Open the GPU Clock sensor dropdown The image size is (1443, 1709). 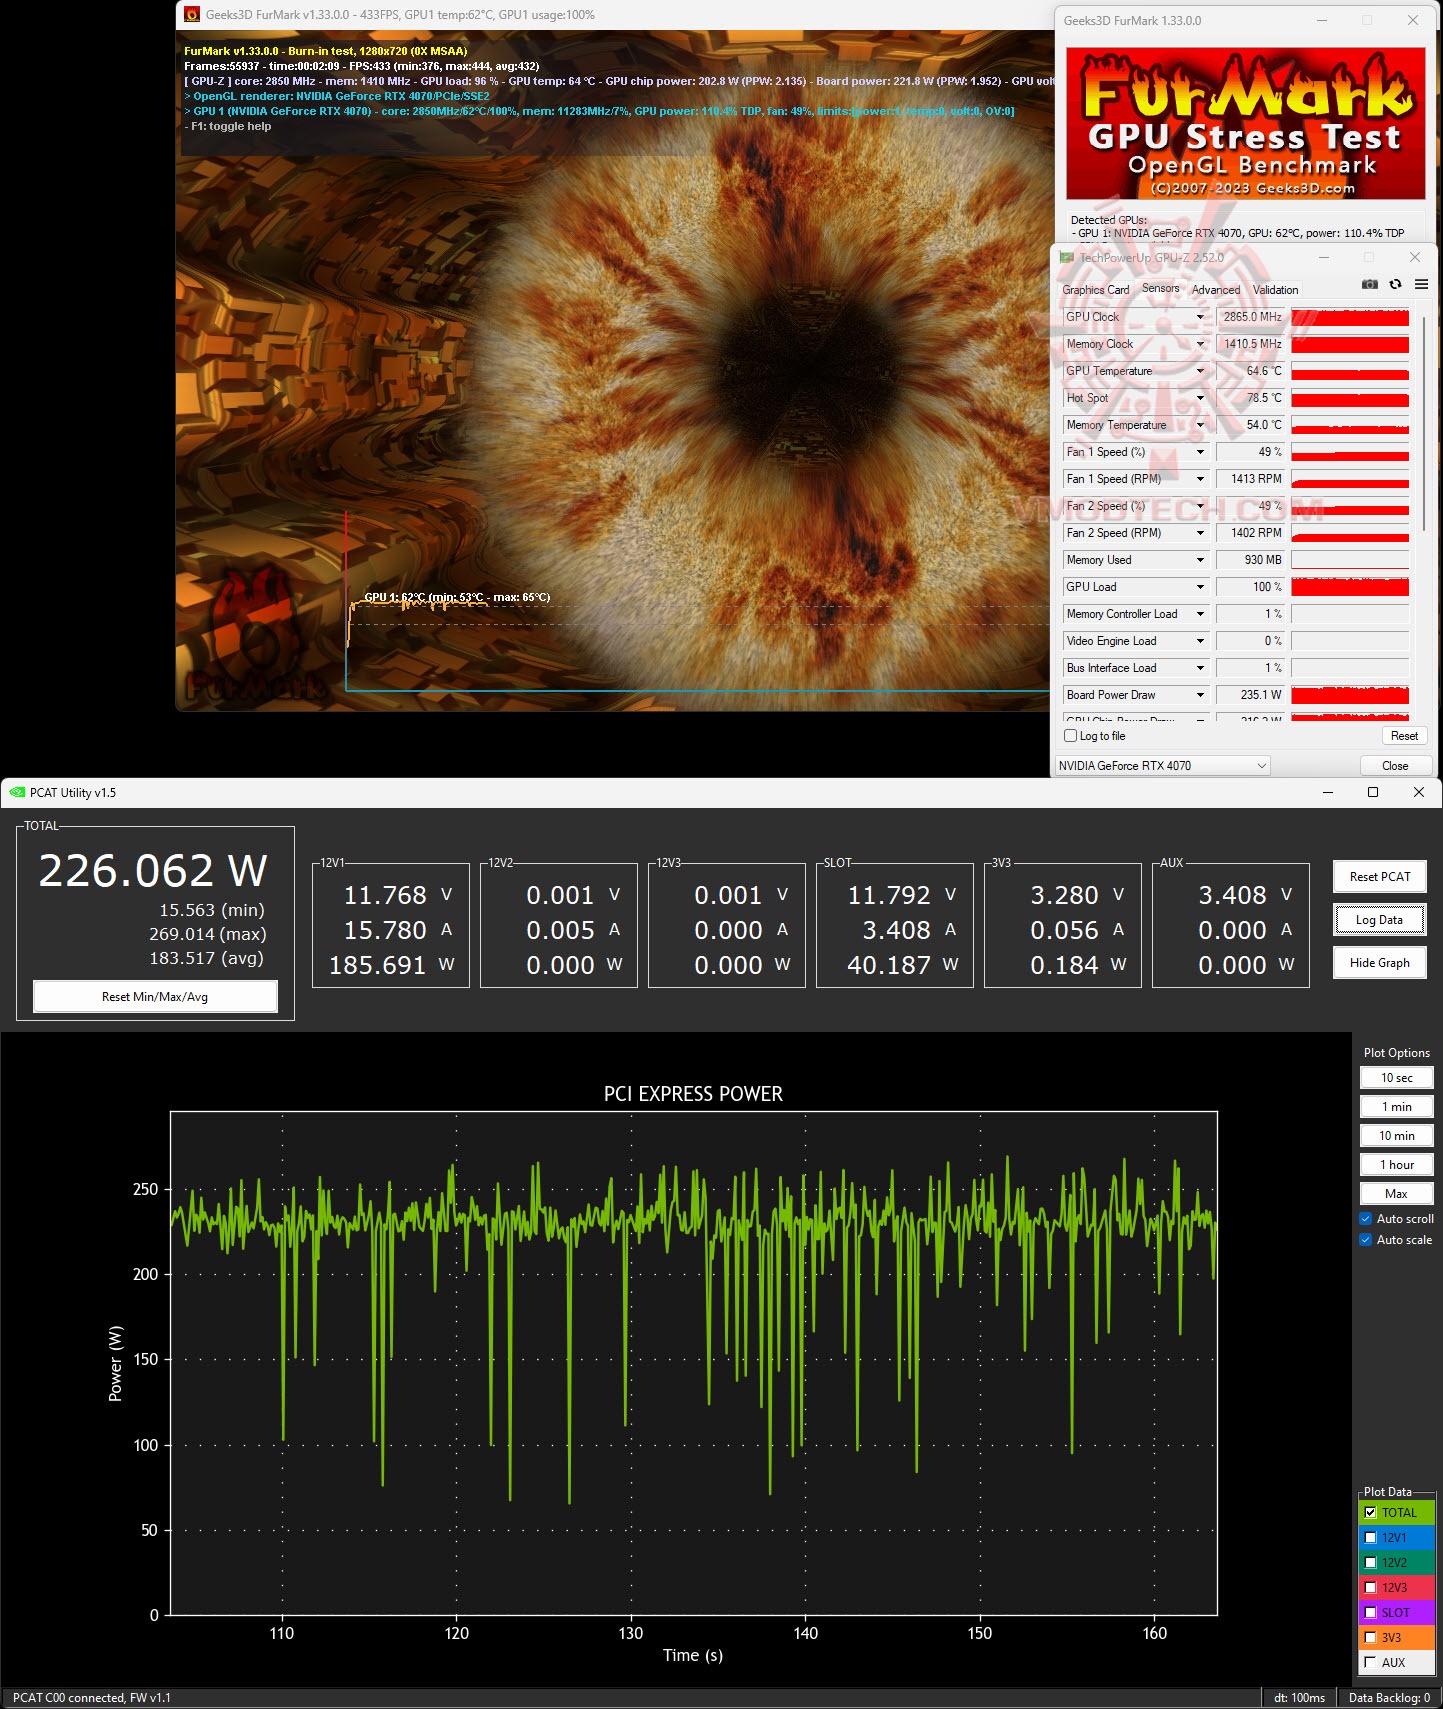[1200, 317]
